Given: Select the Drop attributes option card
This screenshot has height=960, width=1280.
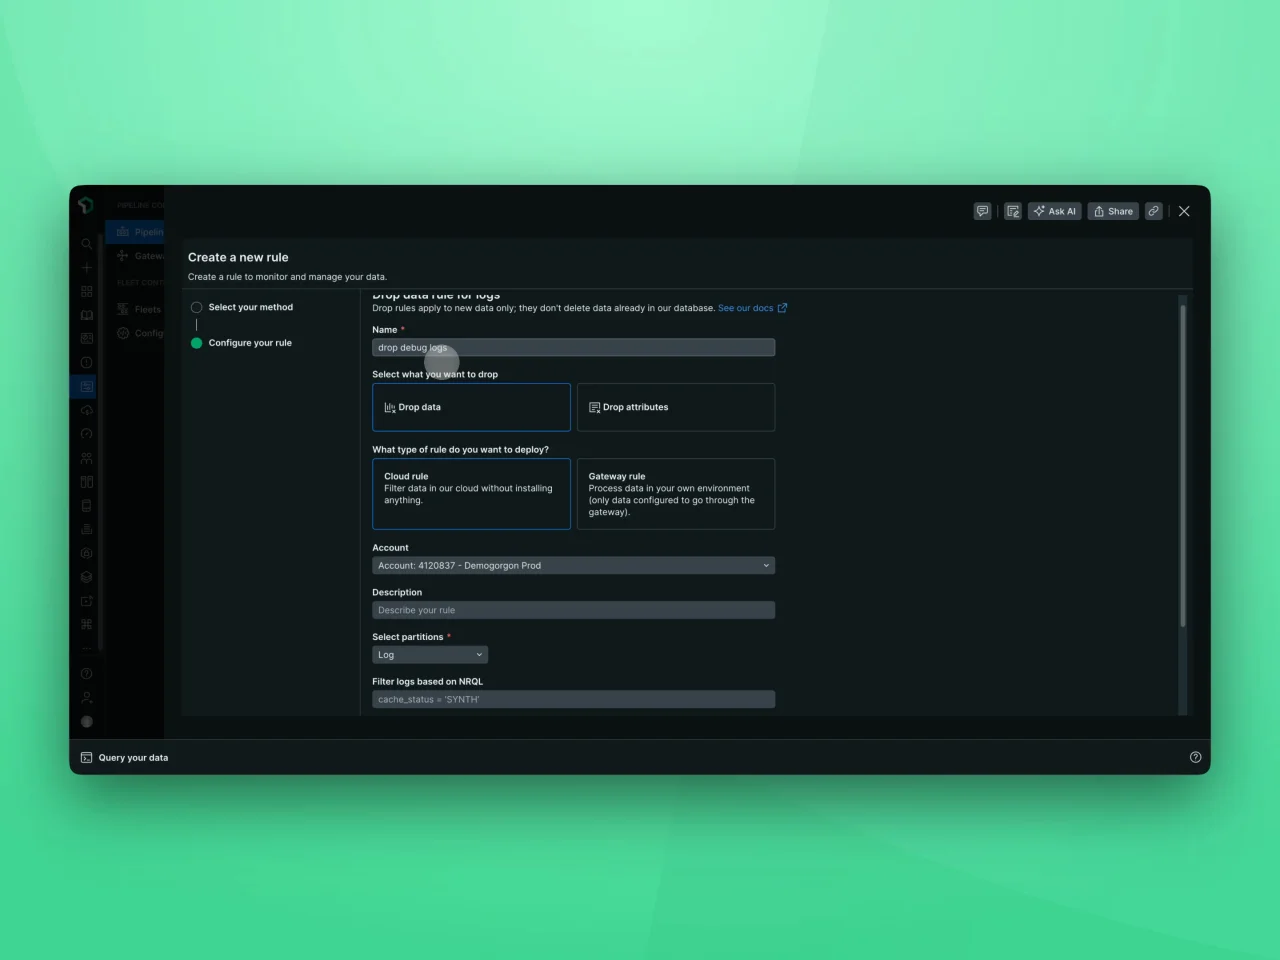Looking at the screenshot, I should 676,407.
